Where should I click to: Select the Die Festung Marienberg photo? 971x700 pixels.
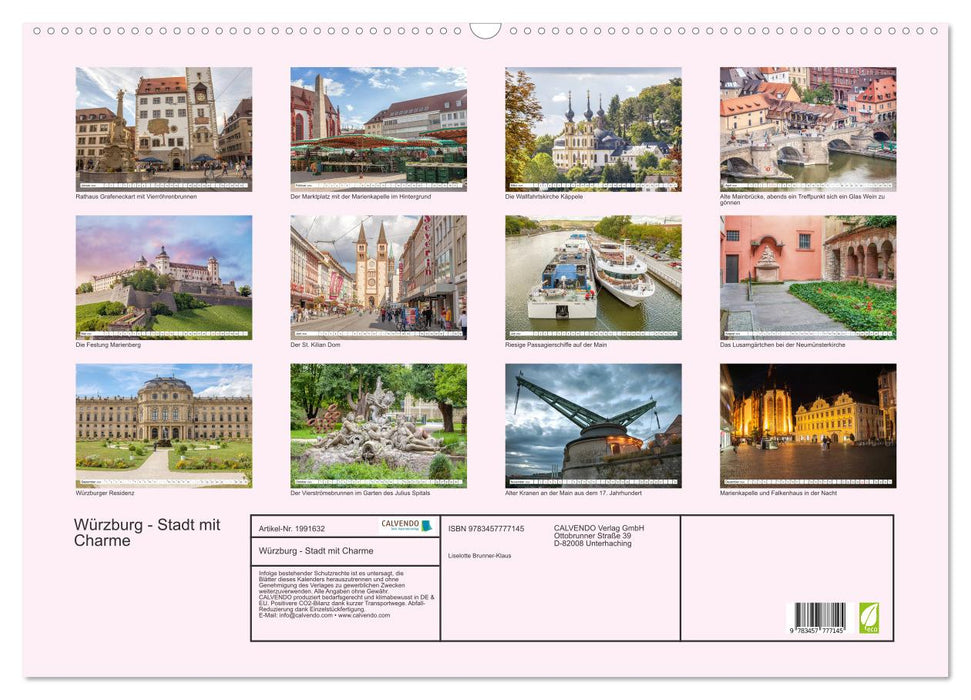(x=163, y=278)
